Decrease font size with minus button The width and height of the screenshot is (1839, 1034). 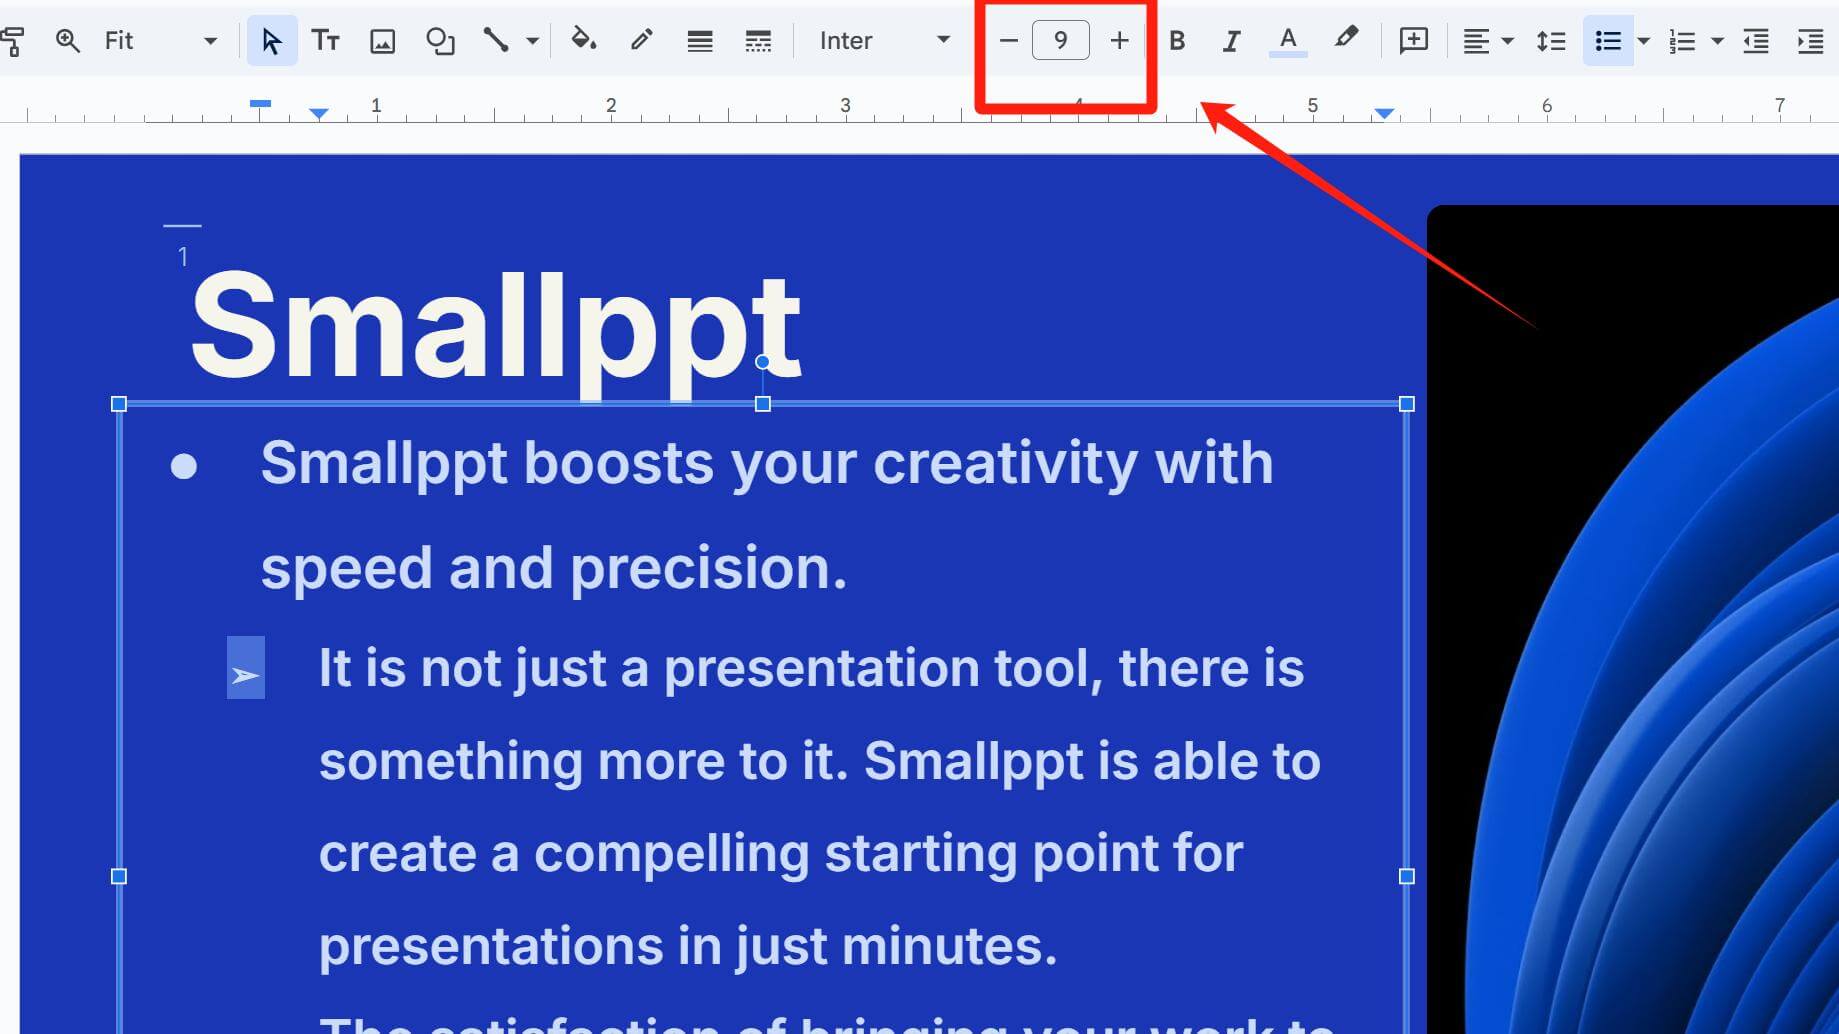tap(1008, 41)
